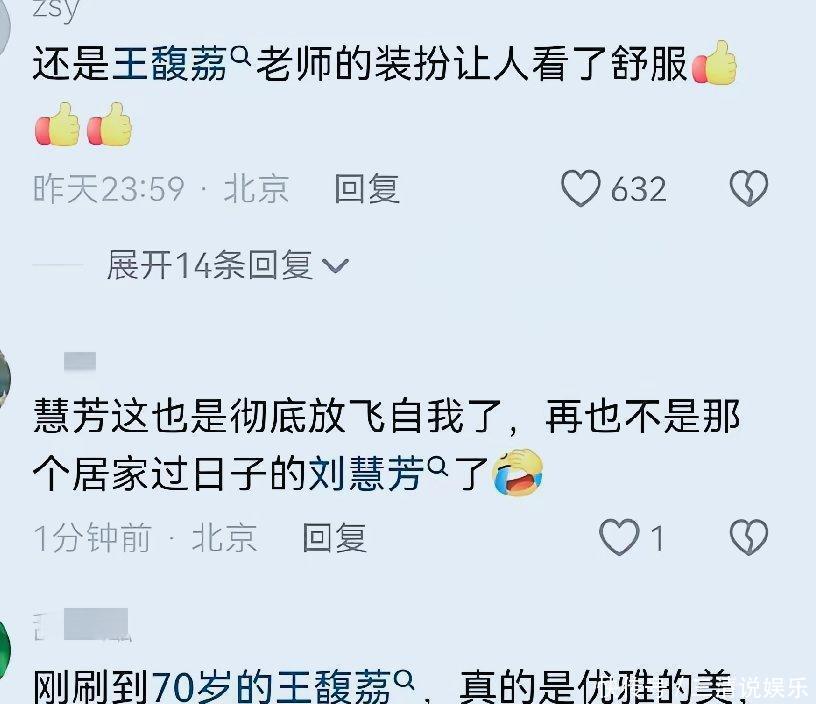Tap the crying-laughing emoji in 慧芳 comment
This screenshot has width=816, height=704.
coord(518,472)
